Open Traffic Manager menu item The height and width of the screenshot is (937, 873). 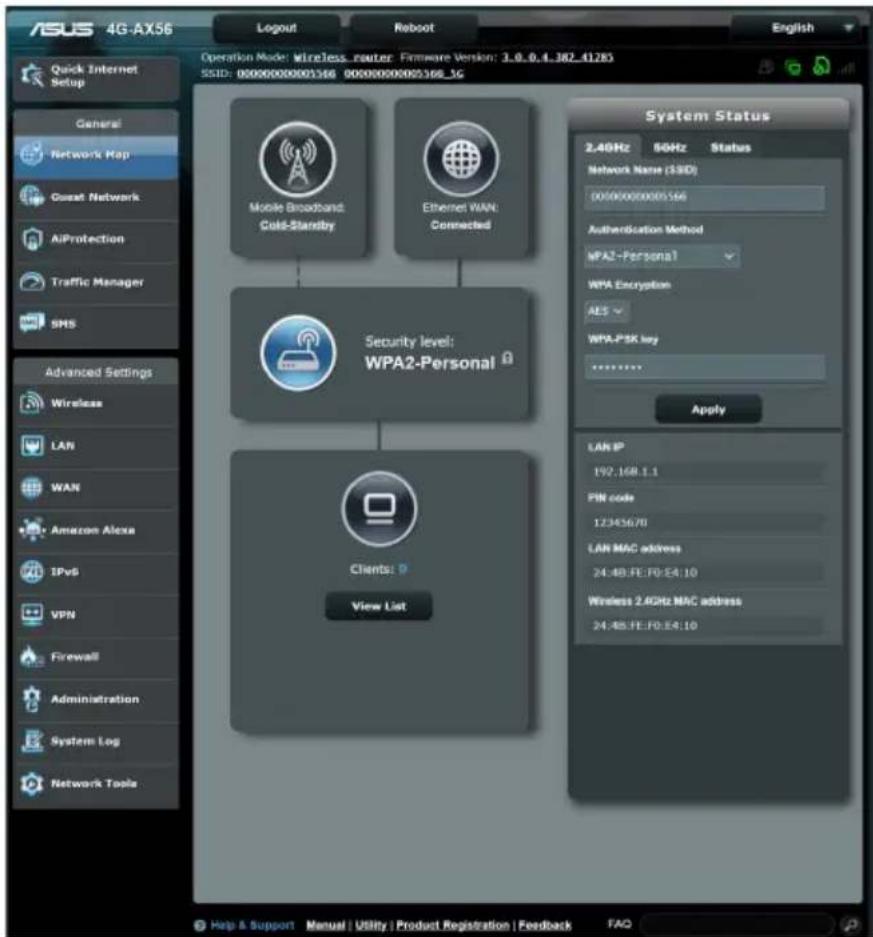point(96,282)
